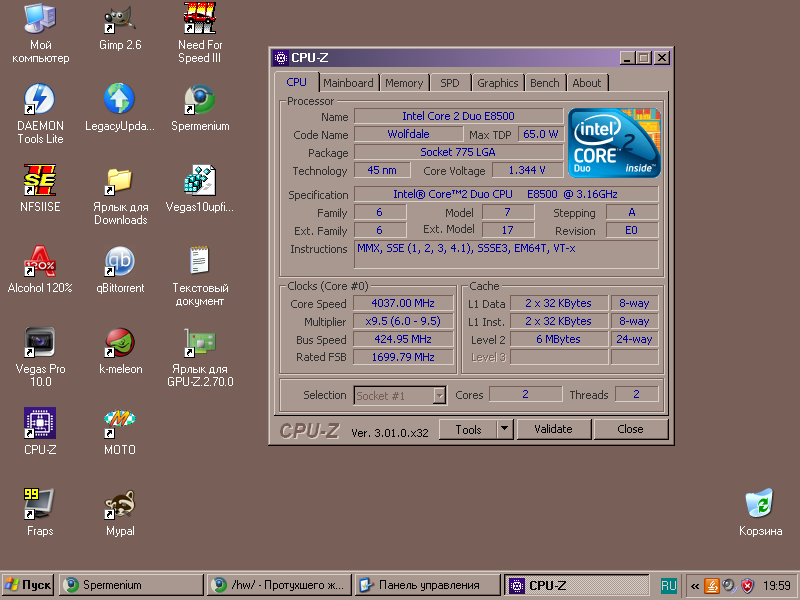Click the CPU-Z title bar chip icon

281,58
